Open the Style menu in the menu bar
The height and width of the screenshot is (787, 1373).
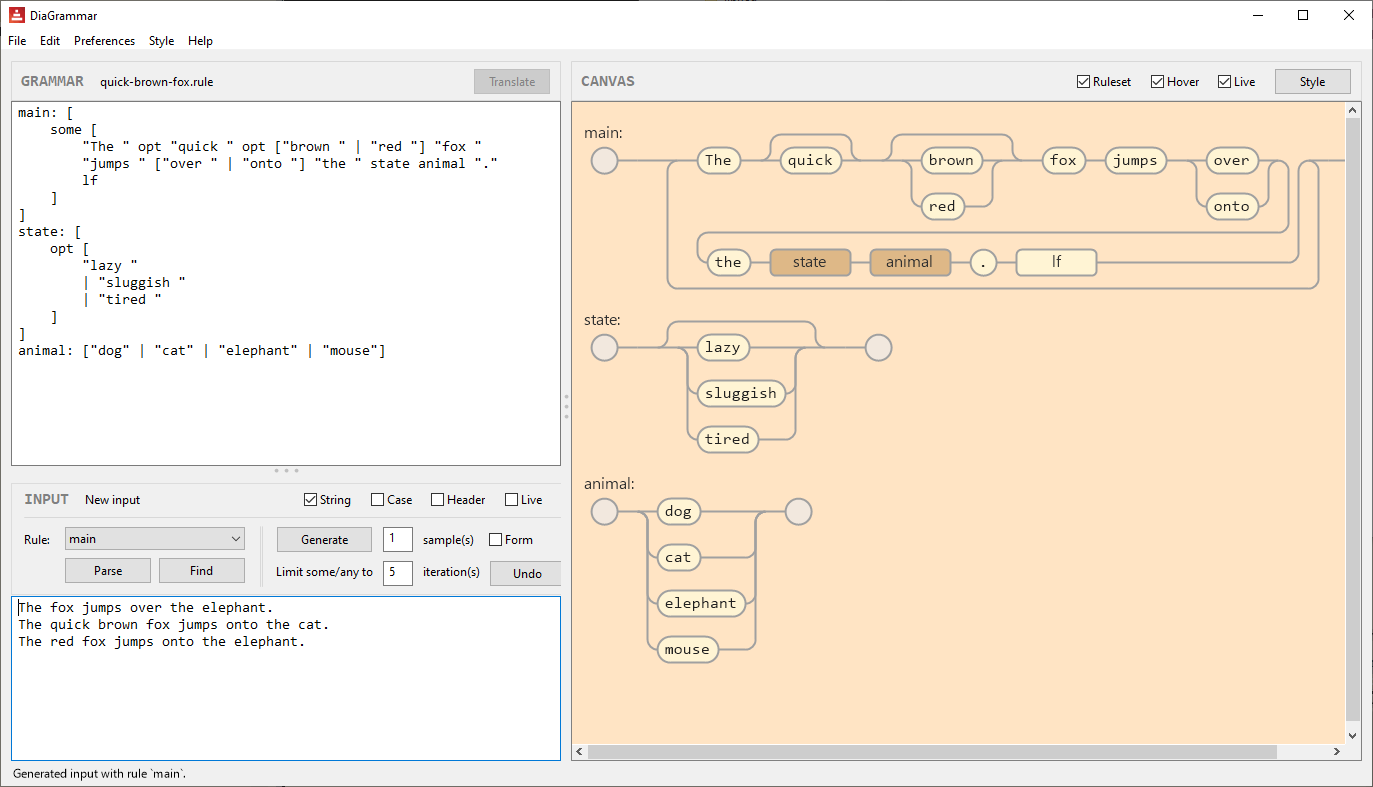pyautogui.click(x=161, y=41)
